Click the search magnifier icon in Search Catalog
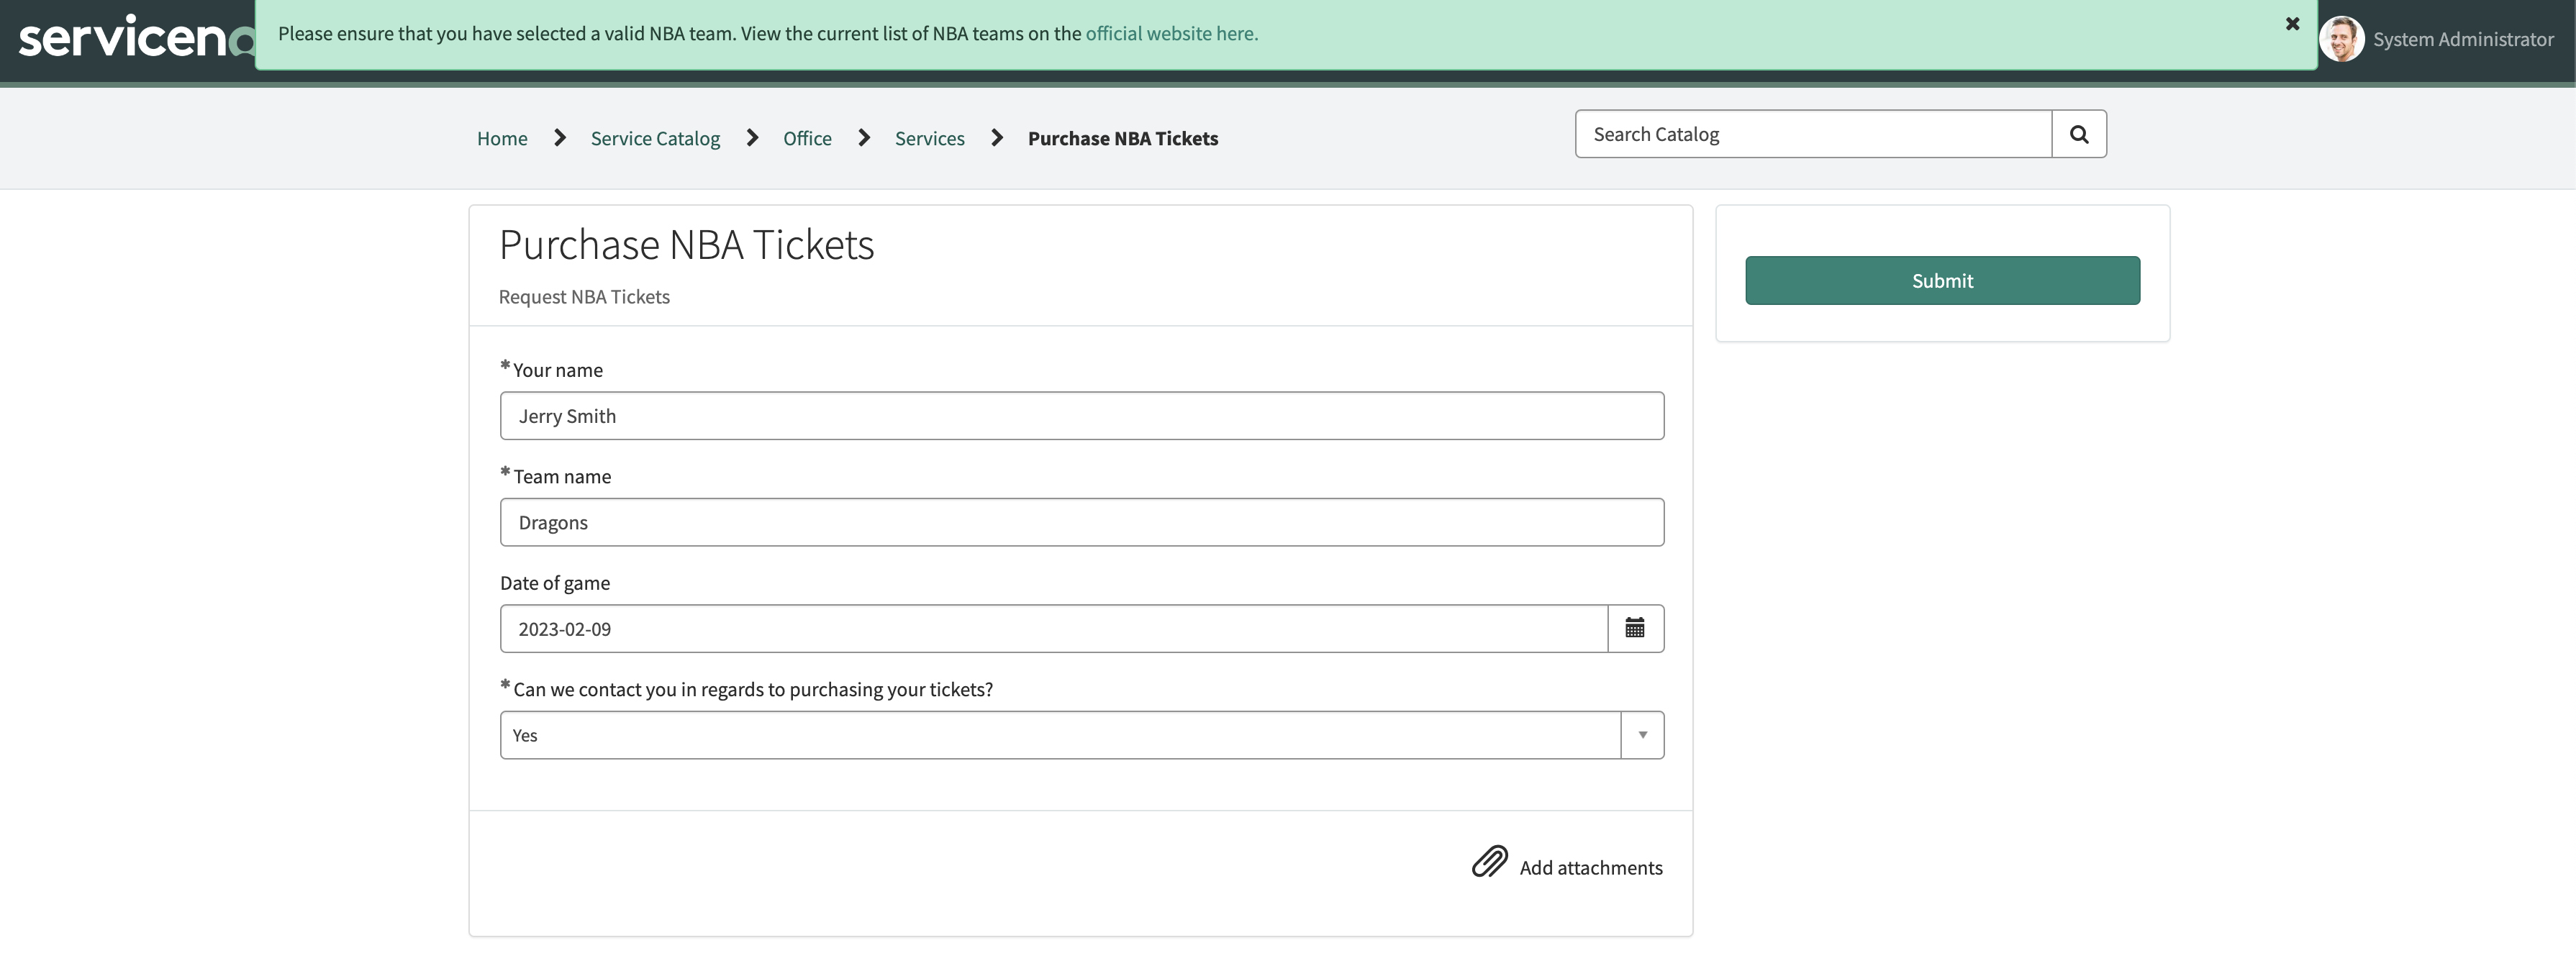The image size is (2576, 971). (2079, 133)
